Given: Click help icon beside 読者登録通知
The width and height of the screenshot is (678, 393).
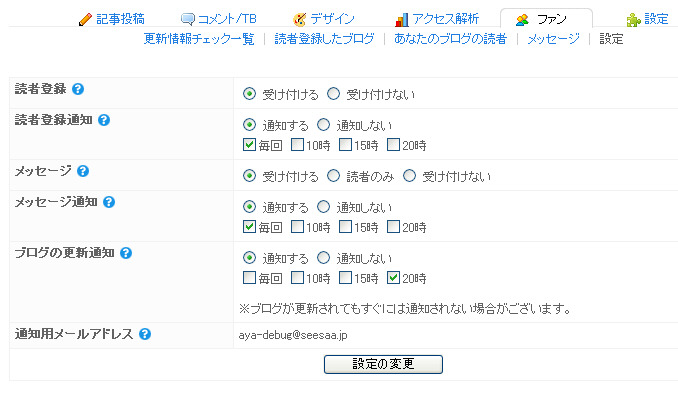Looking at the screenshot, I should (104, 120).
